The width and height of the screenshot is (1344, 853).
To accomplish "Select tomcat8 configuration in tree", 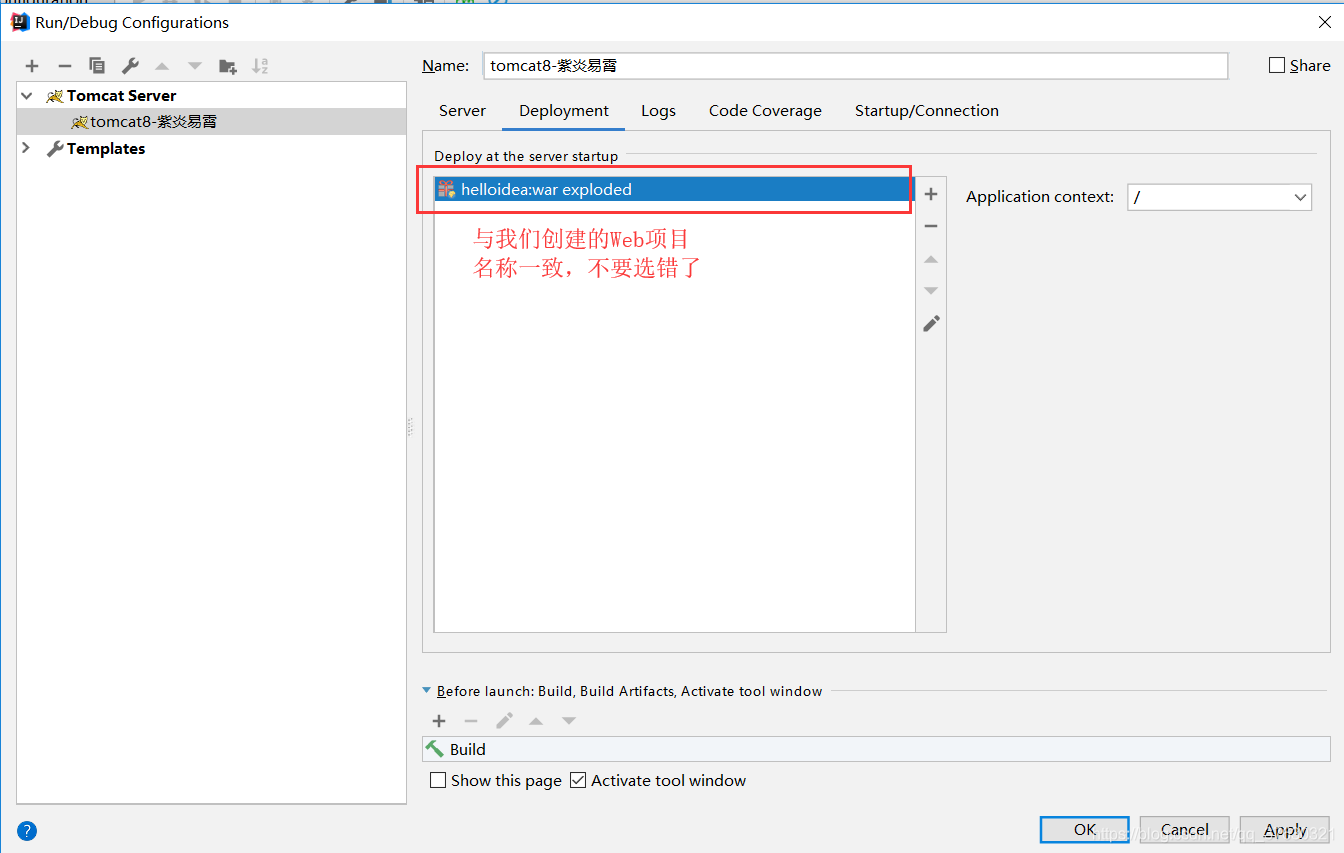I will 212,122.
